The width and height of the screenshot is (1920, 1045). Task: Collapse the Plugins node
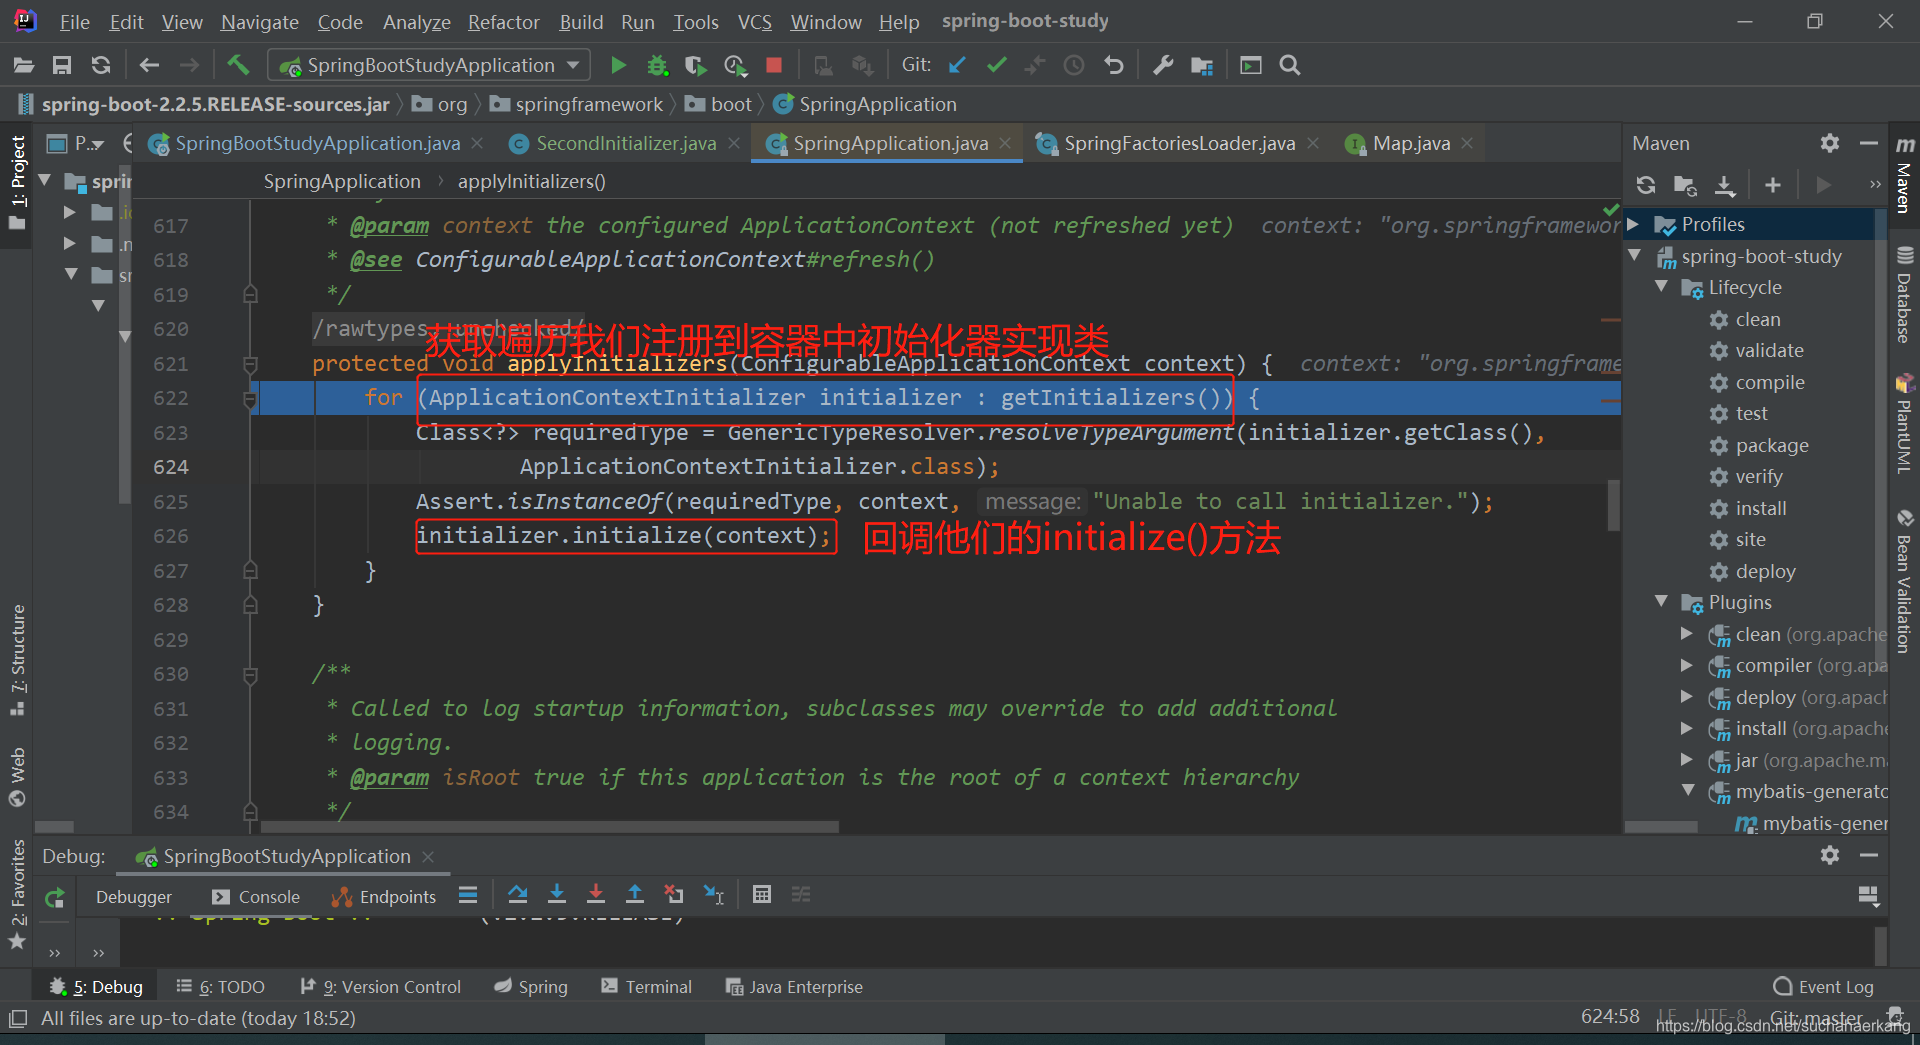pyautogui.click(x=1662, y=602)
